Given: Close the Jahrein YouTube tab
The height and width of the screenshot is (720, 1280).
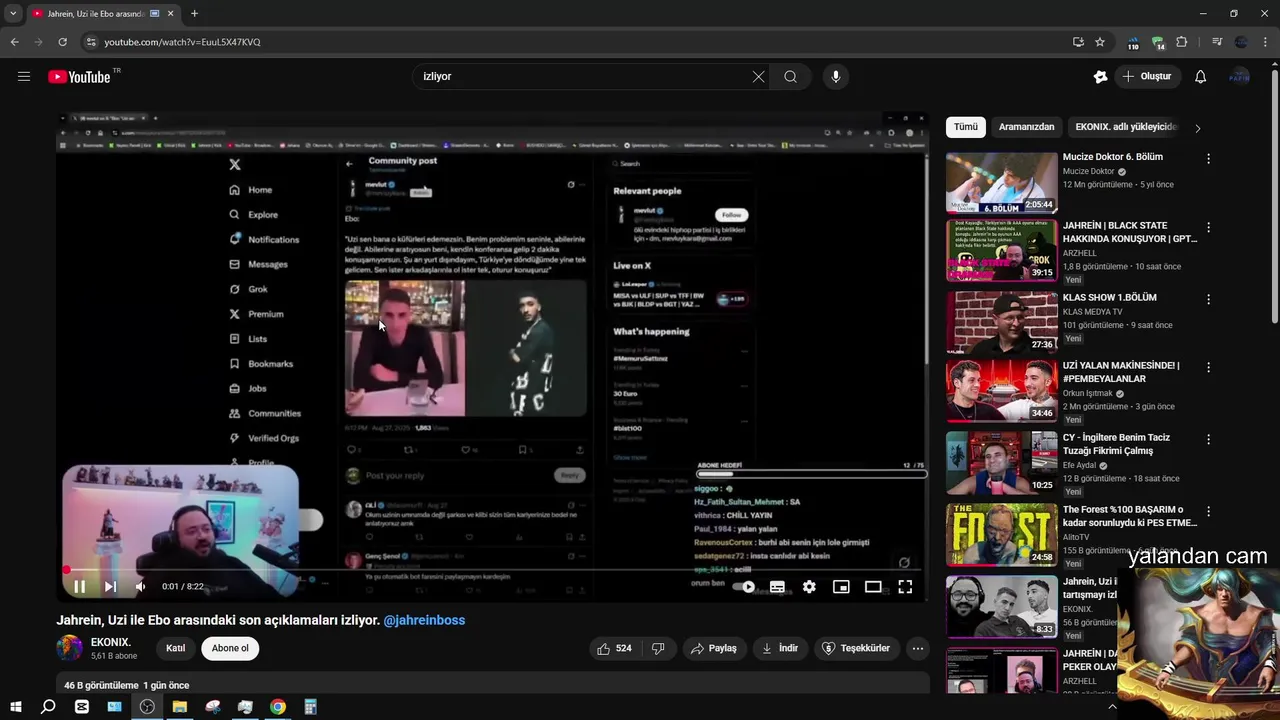Looking at the screenshot, I should (170, 14).
